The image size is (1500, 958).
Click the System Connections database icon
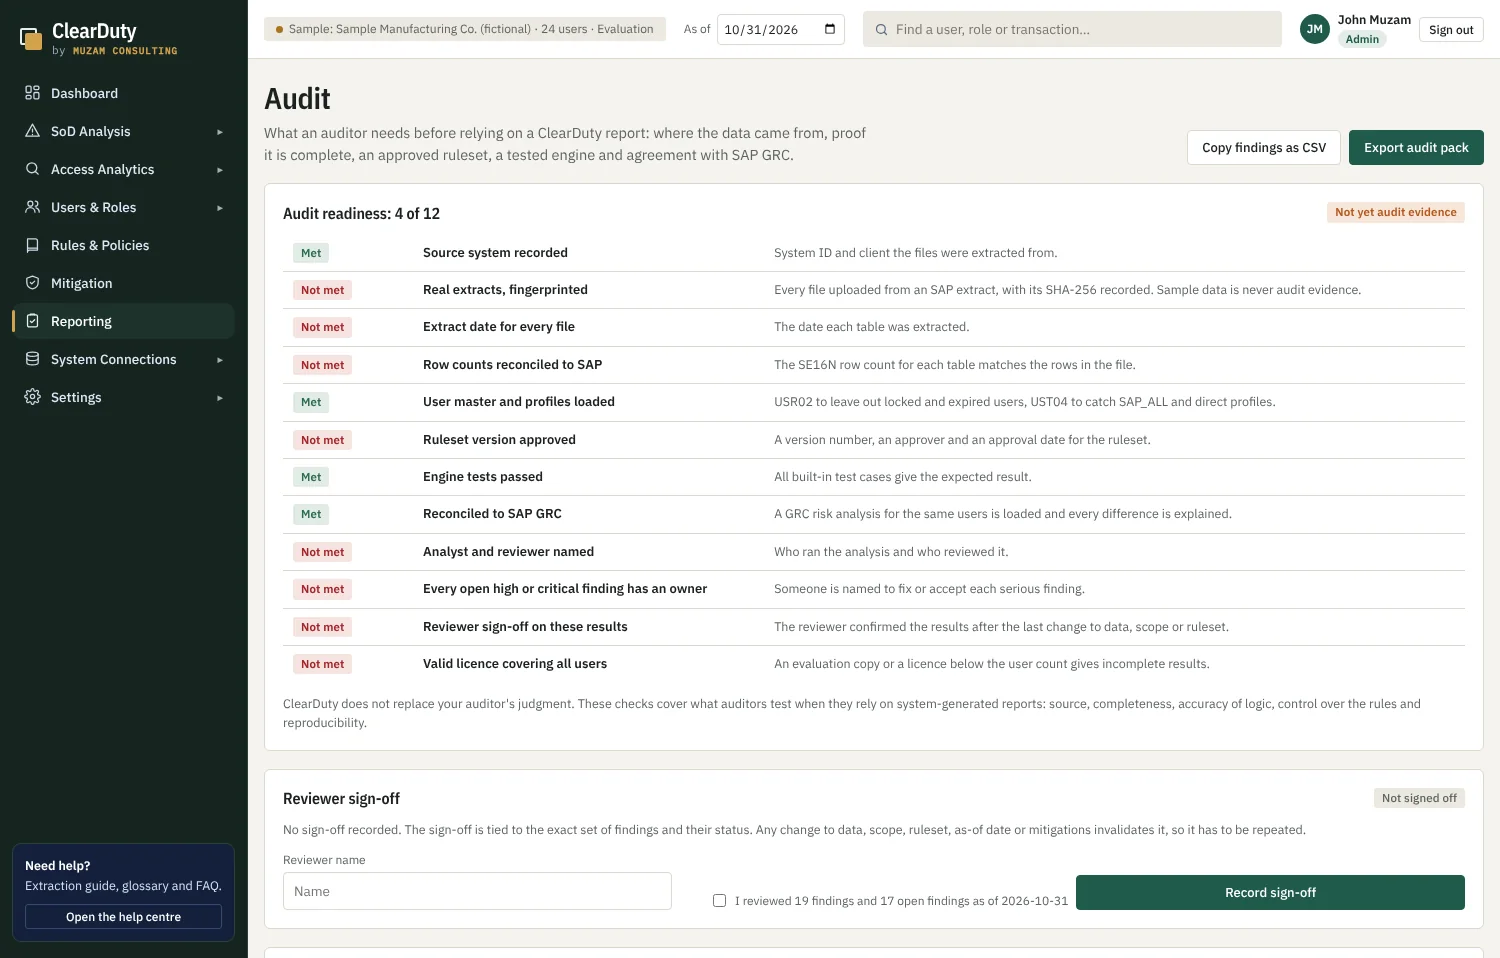(32, 359)
